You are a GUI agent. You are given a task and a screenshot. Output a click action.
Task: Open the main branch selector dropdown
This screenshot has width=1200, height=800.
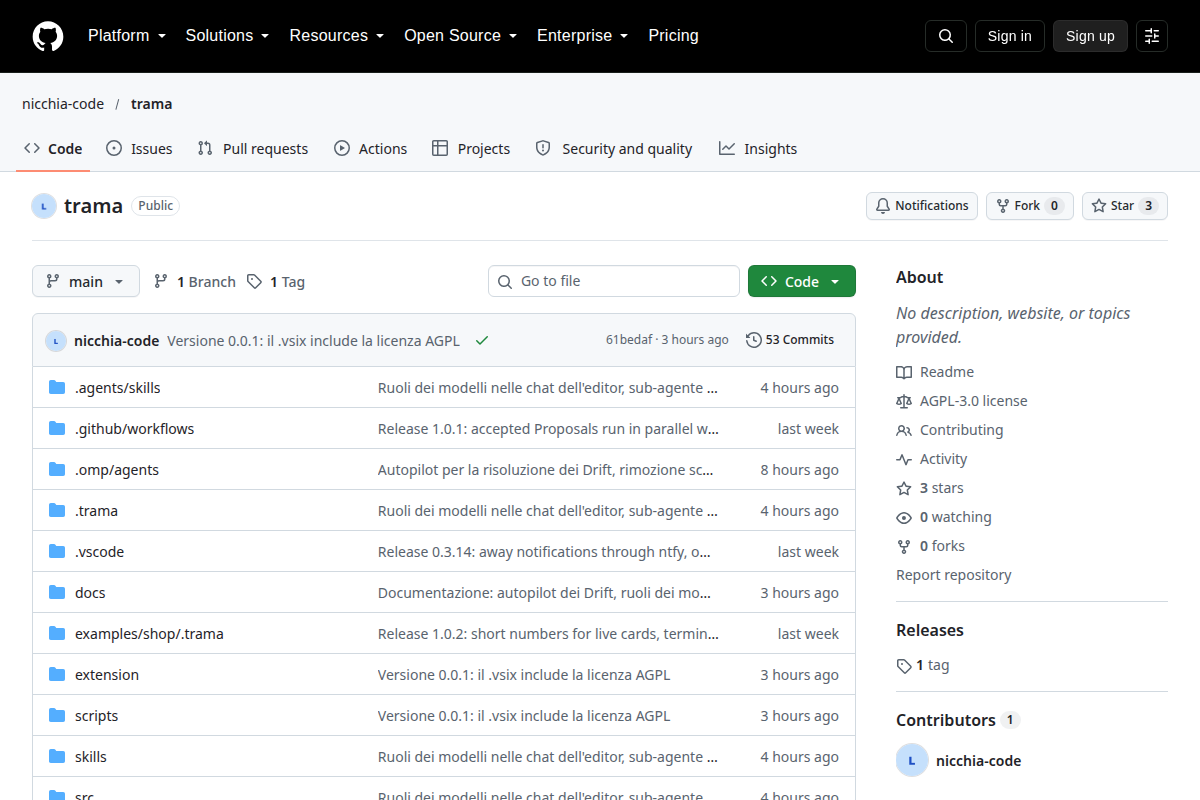(x=86, y=281)
